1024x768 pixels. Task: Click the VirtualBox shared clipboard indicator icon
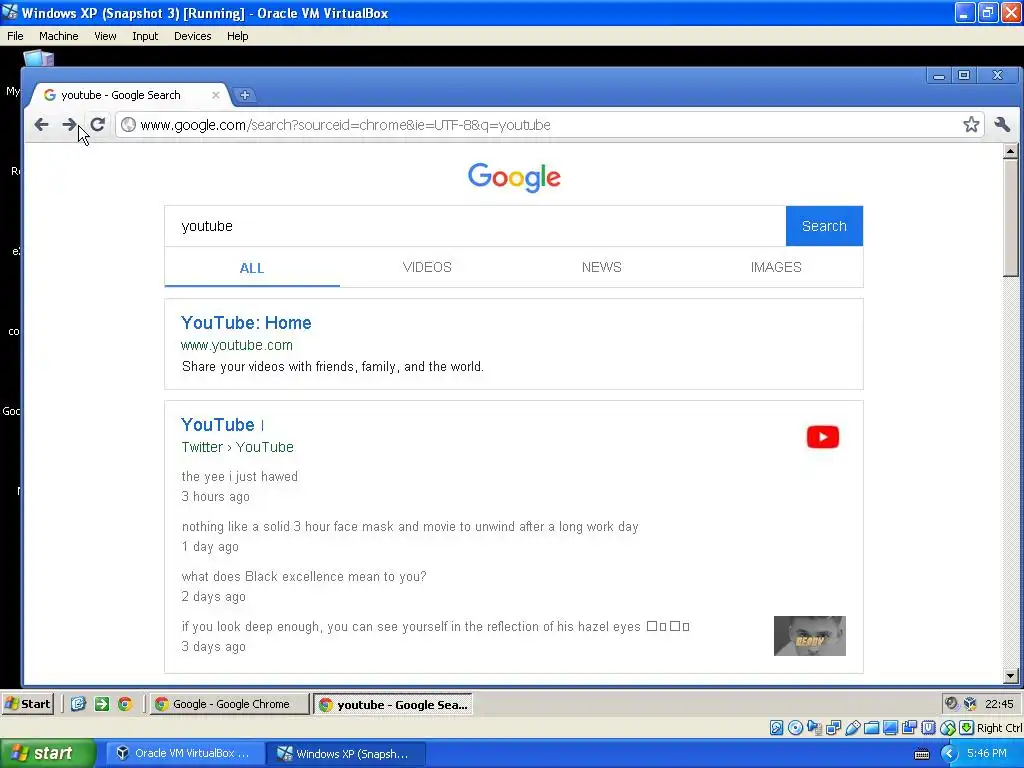coord(909,728)
